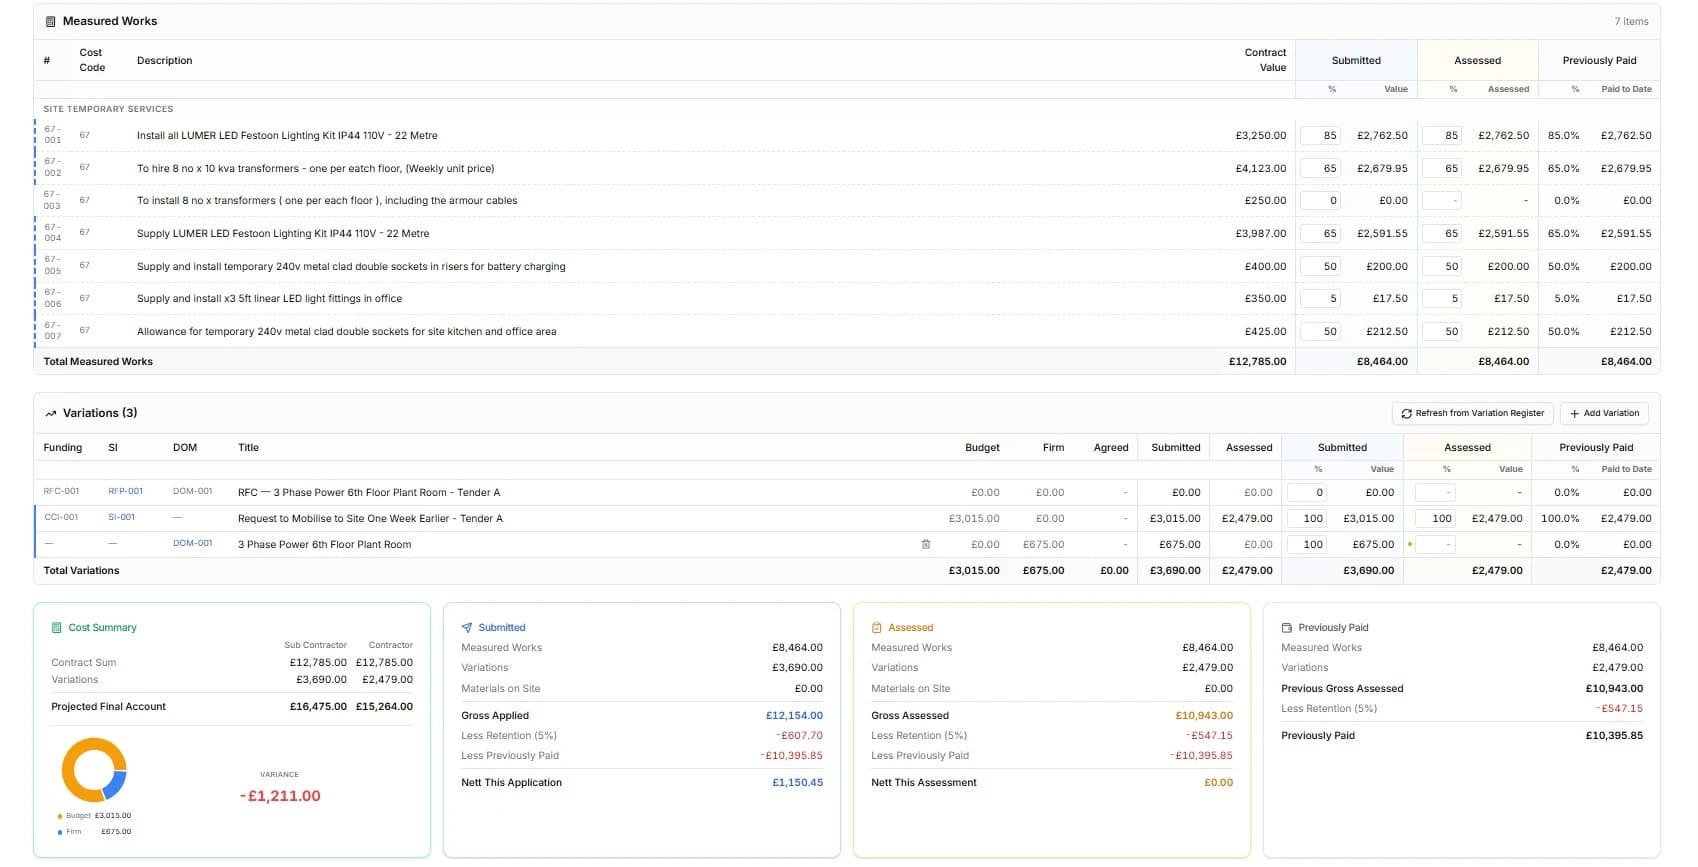
Task: Edit assessed % for 5ft linear LED fittings row
Action: pos(1441,298)
